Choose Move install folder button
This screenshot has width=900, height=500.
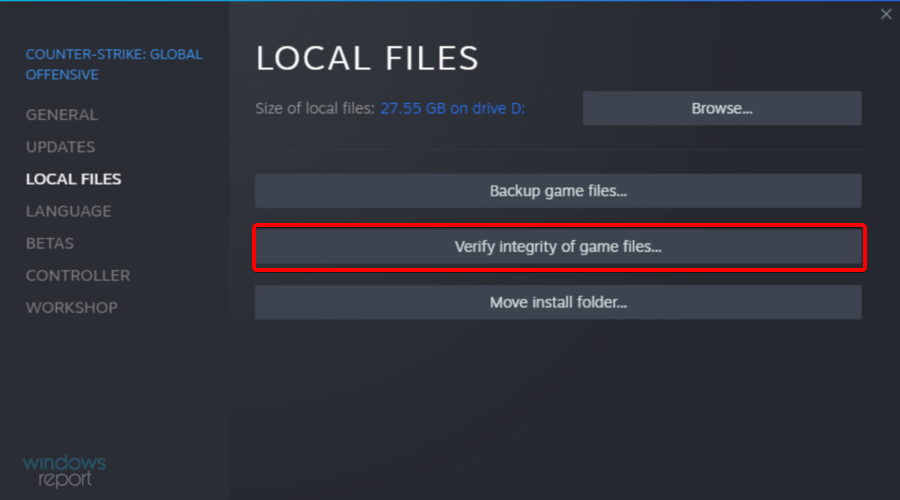coord(558,302)
